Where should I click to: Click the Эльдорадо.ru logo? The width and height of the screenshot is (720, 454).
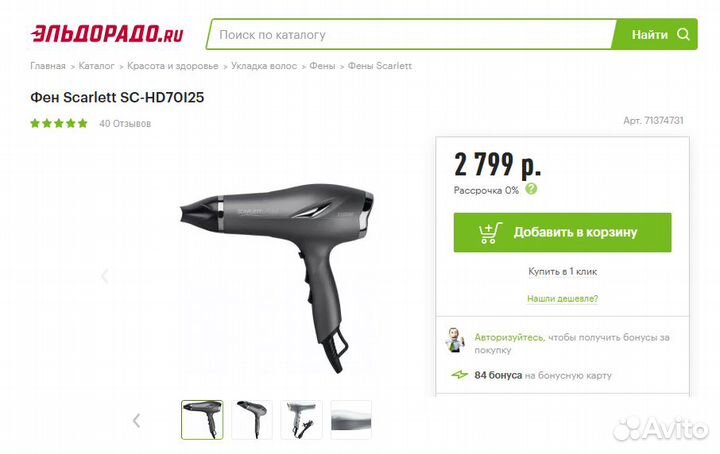tap(107, 34)
